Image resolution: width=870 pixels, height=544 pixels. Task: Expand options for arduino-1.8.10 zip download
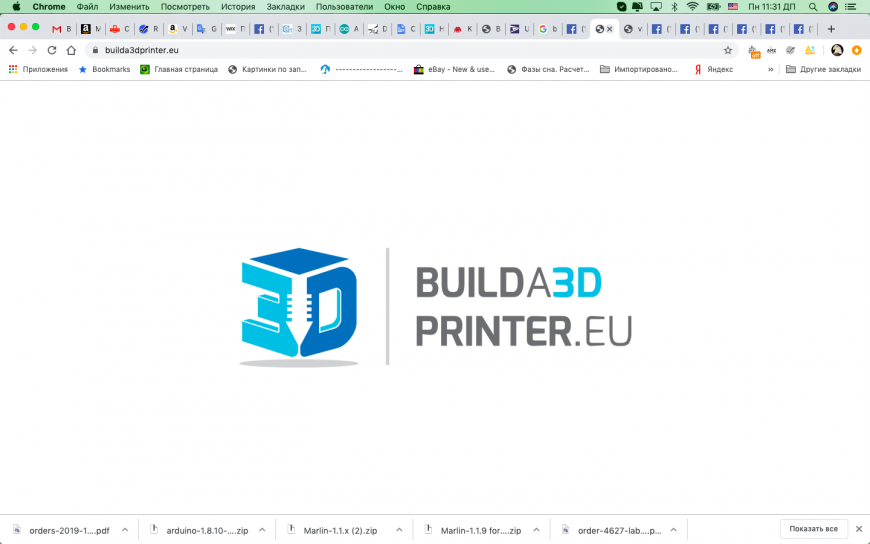262,530
